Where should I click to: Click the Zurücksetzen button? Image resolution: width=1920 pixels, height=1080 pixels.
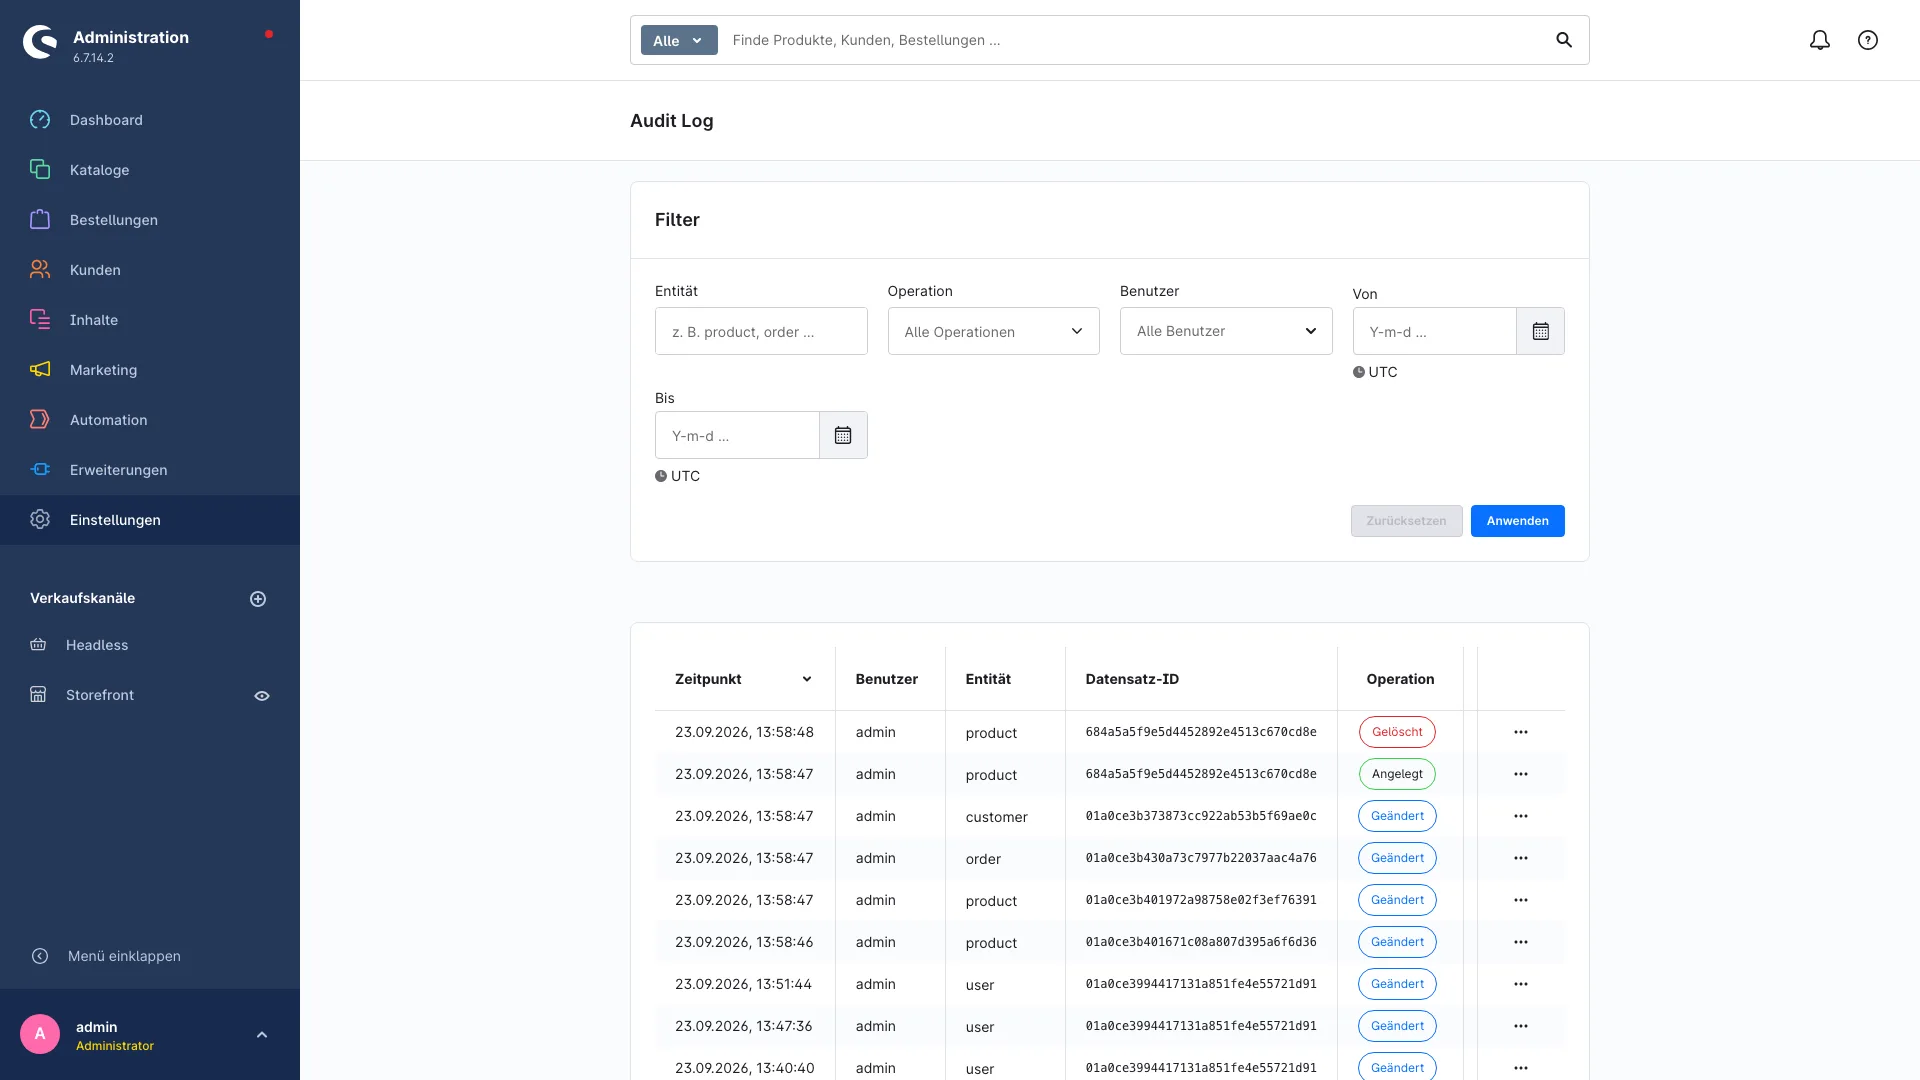click(x=1406, y=521)
